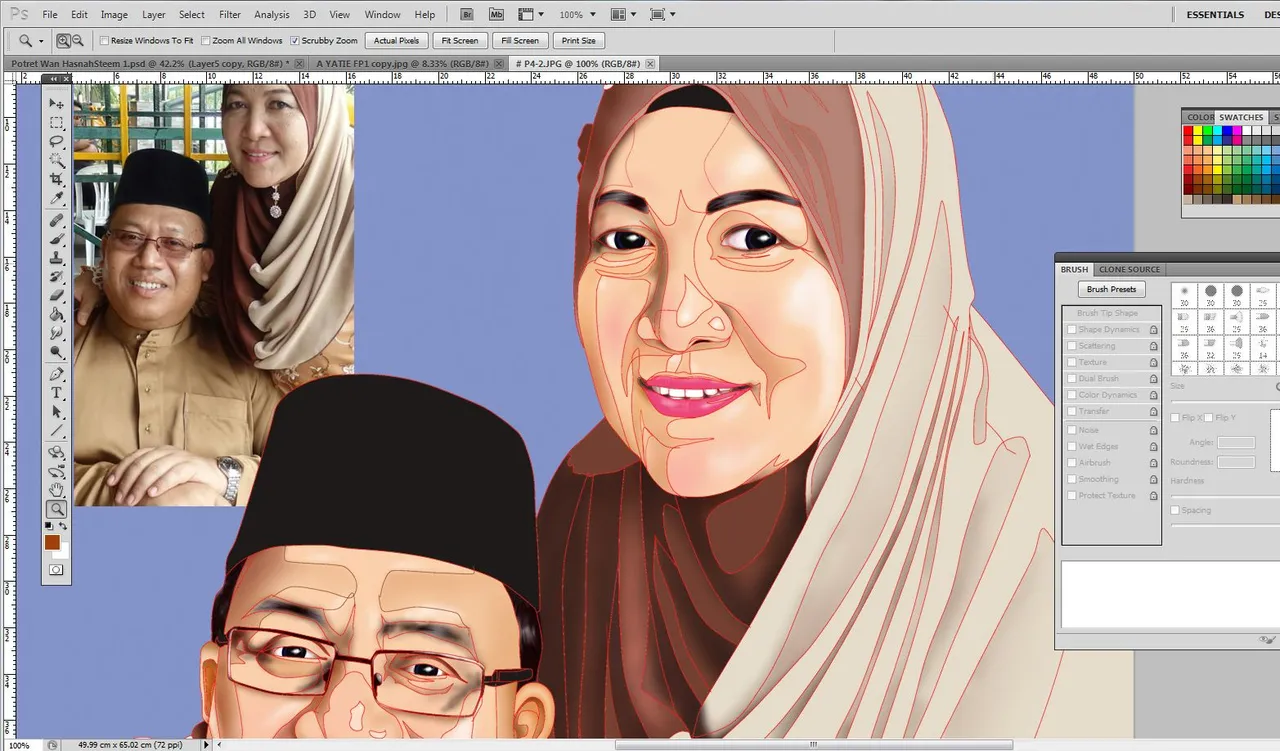Select the 3D Orbit camera tool
Screen dimensions: 1280x751
coord(56,472)
